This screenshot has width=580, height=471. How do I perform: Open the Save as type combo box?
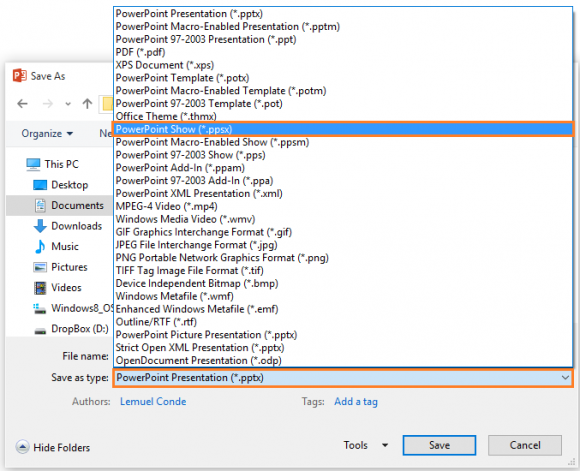point(343,378)
